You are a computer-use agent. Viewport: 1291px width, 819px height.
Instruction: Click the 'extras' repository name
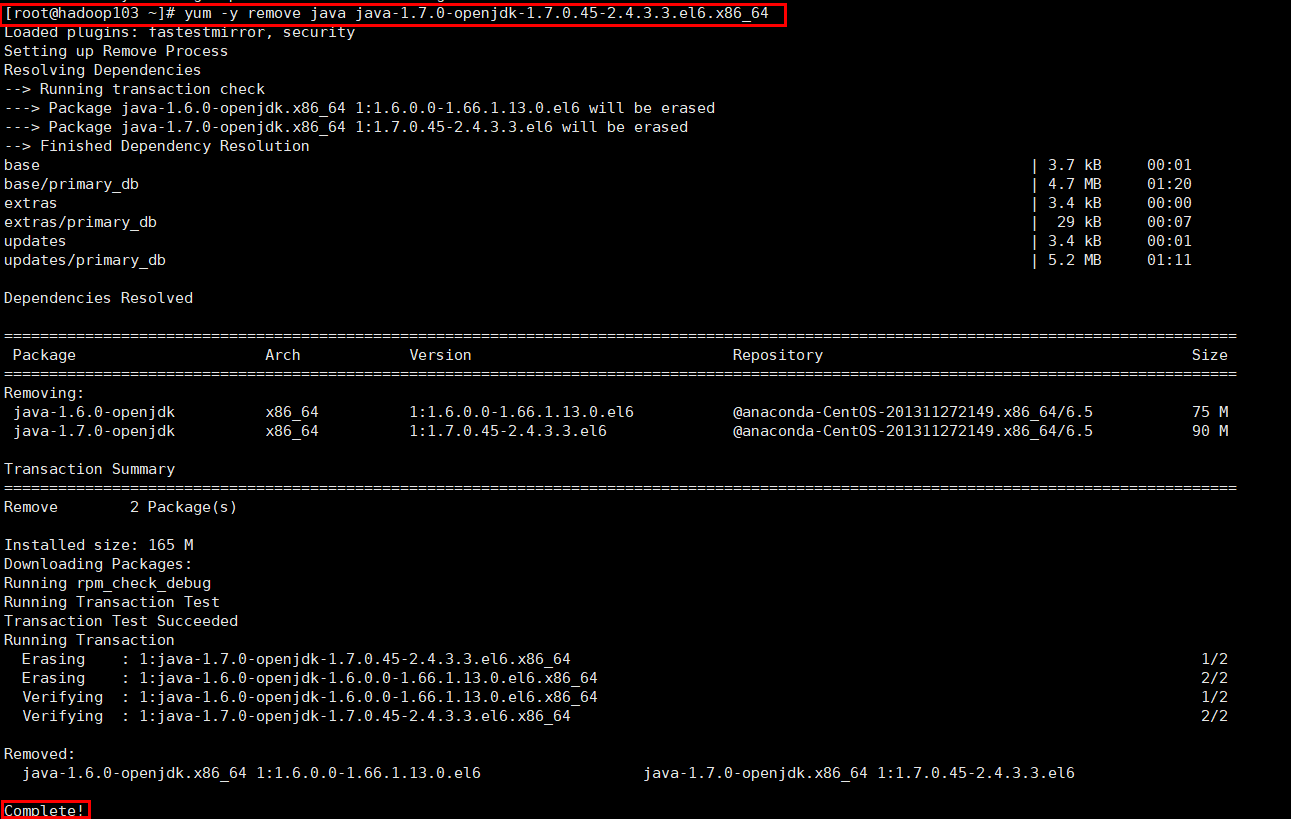[x=31, y=203]
